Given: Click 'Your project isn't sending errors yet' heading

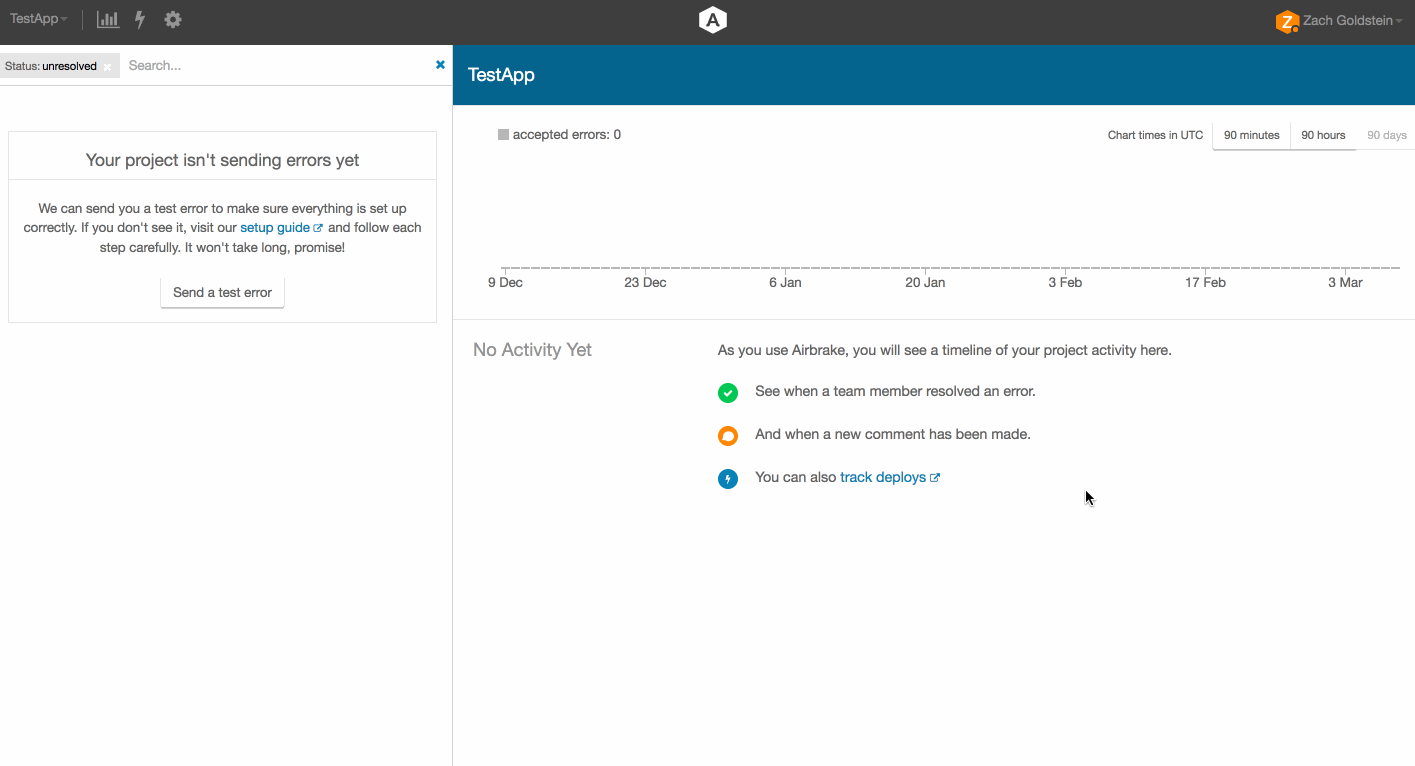Looking at the screenshot, I should [x=222, y=160].
